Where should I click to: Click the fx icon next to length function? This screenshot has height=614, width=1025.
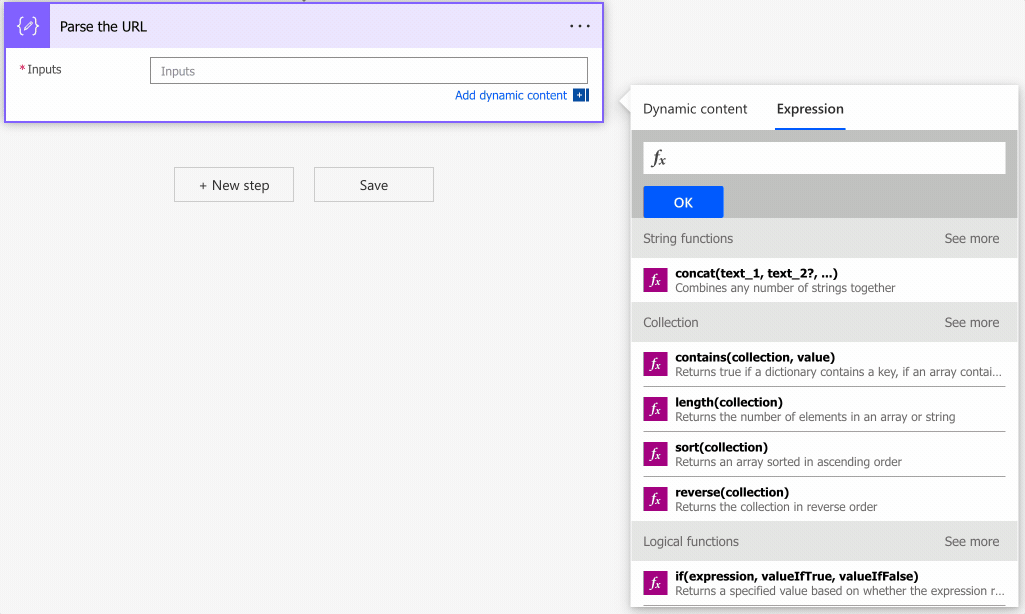pos(655,409)
